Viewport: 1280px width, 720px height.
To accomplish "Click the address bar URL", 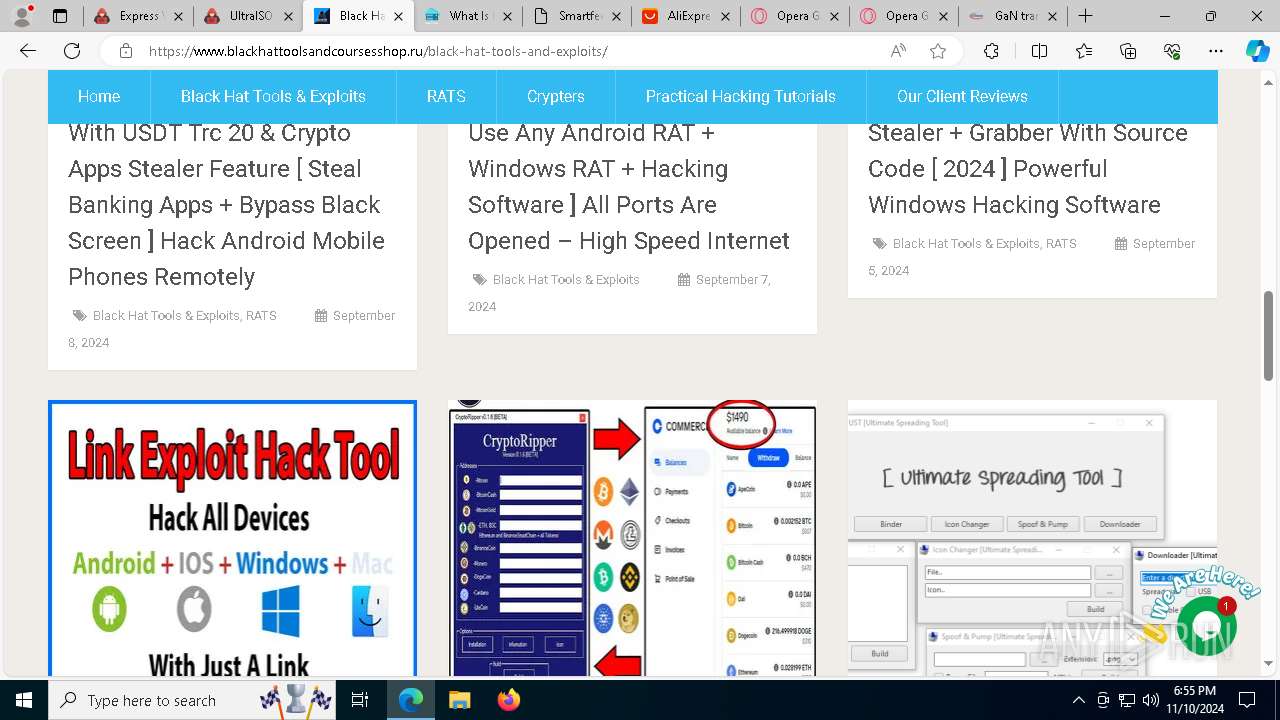I will pyautogui.click(x=378, y=51).
